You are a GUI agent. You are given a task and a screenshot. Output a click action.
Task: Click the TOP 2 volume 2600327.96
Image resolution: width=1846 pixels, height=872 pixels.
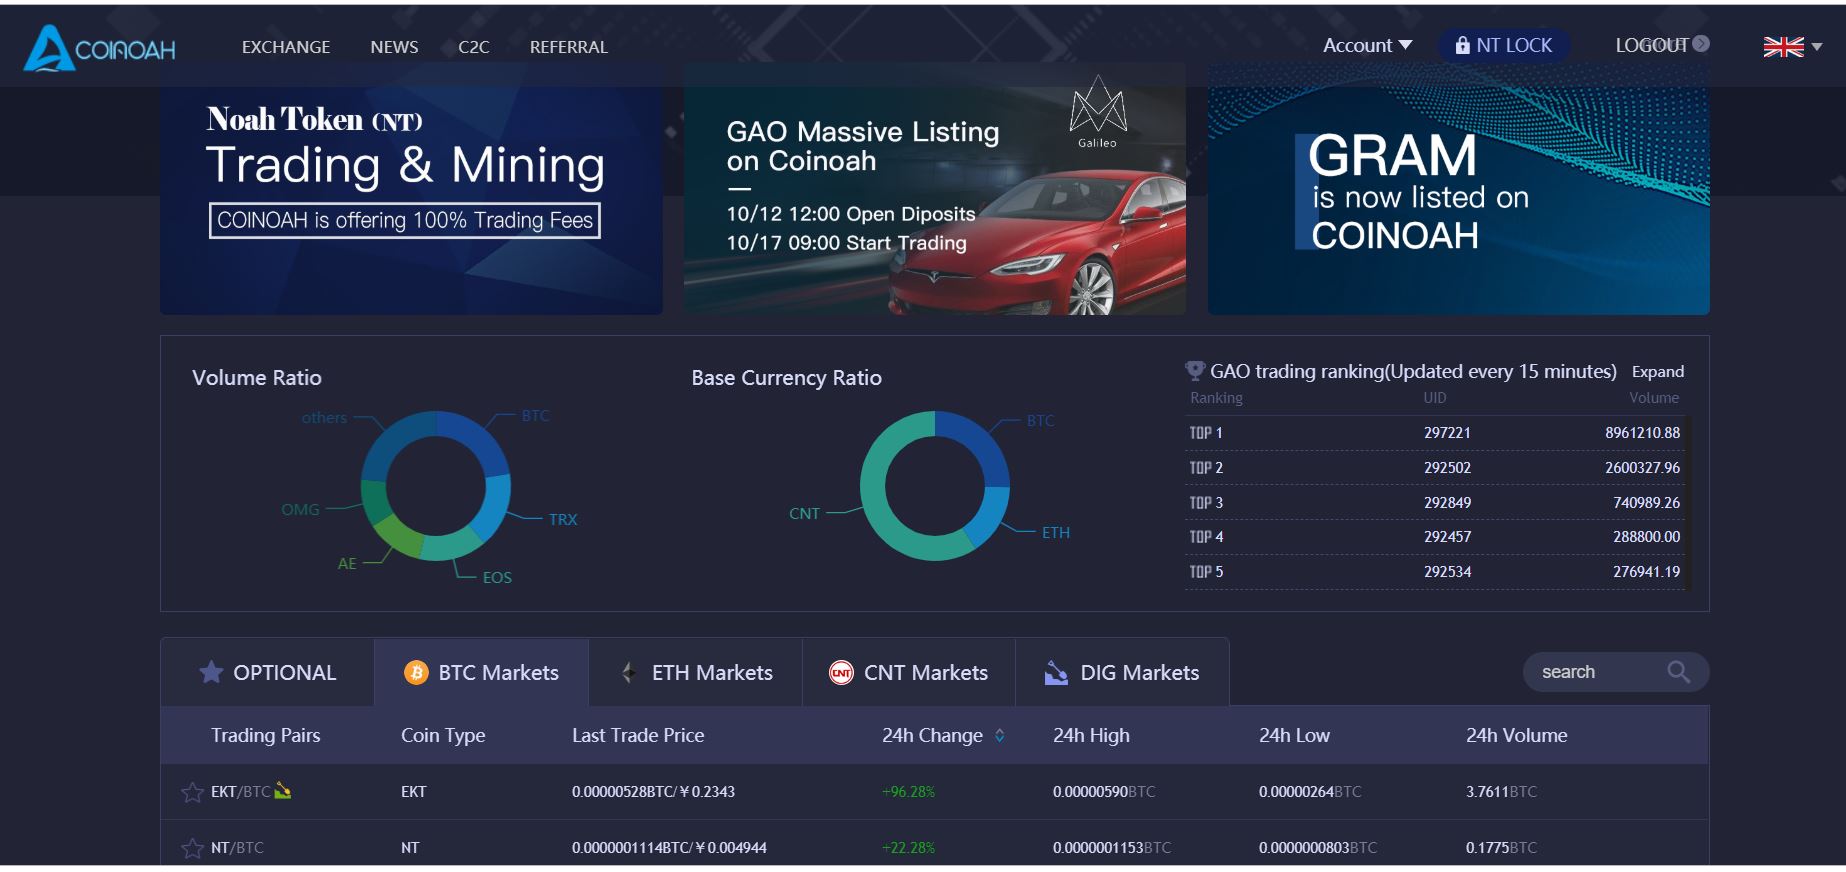[1643, 468]
